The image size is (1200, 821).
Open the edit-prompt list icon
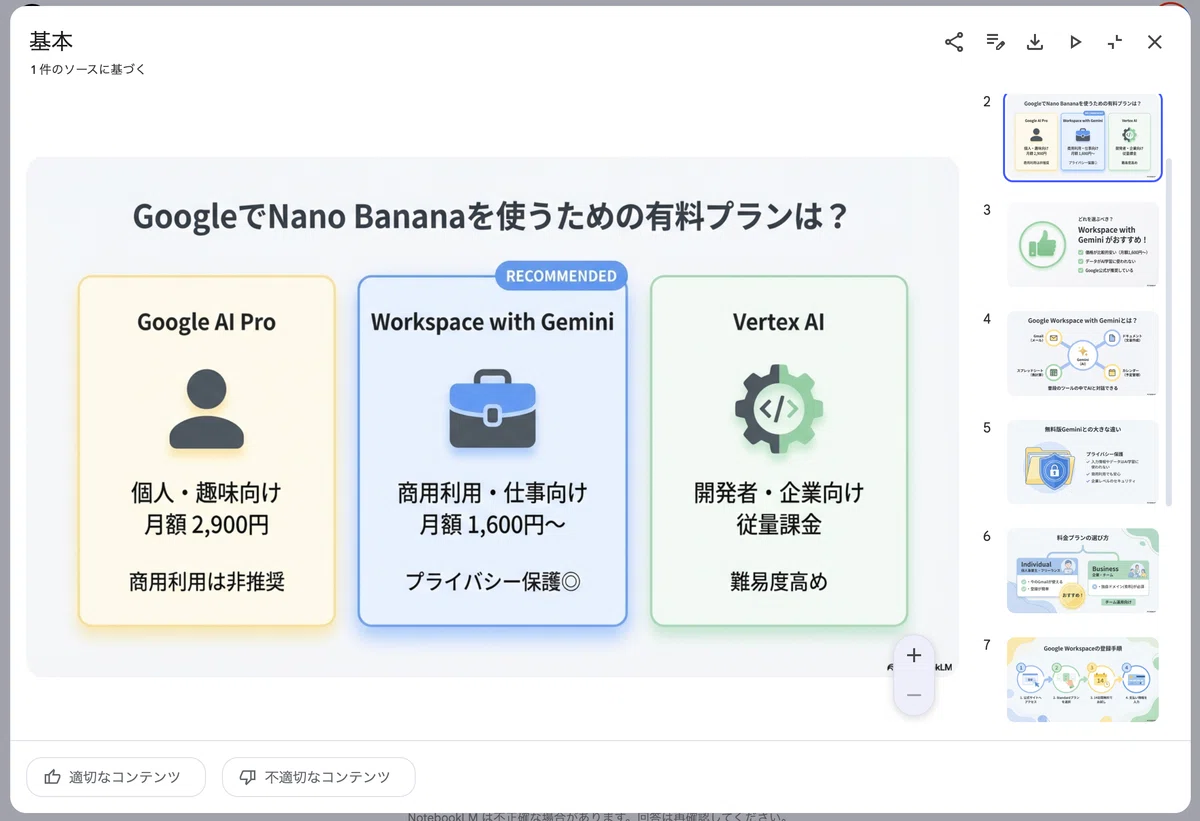click(995, 42)
